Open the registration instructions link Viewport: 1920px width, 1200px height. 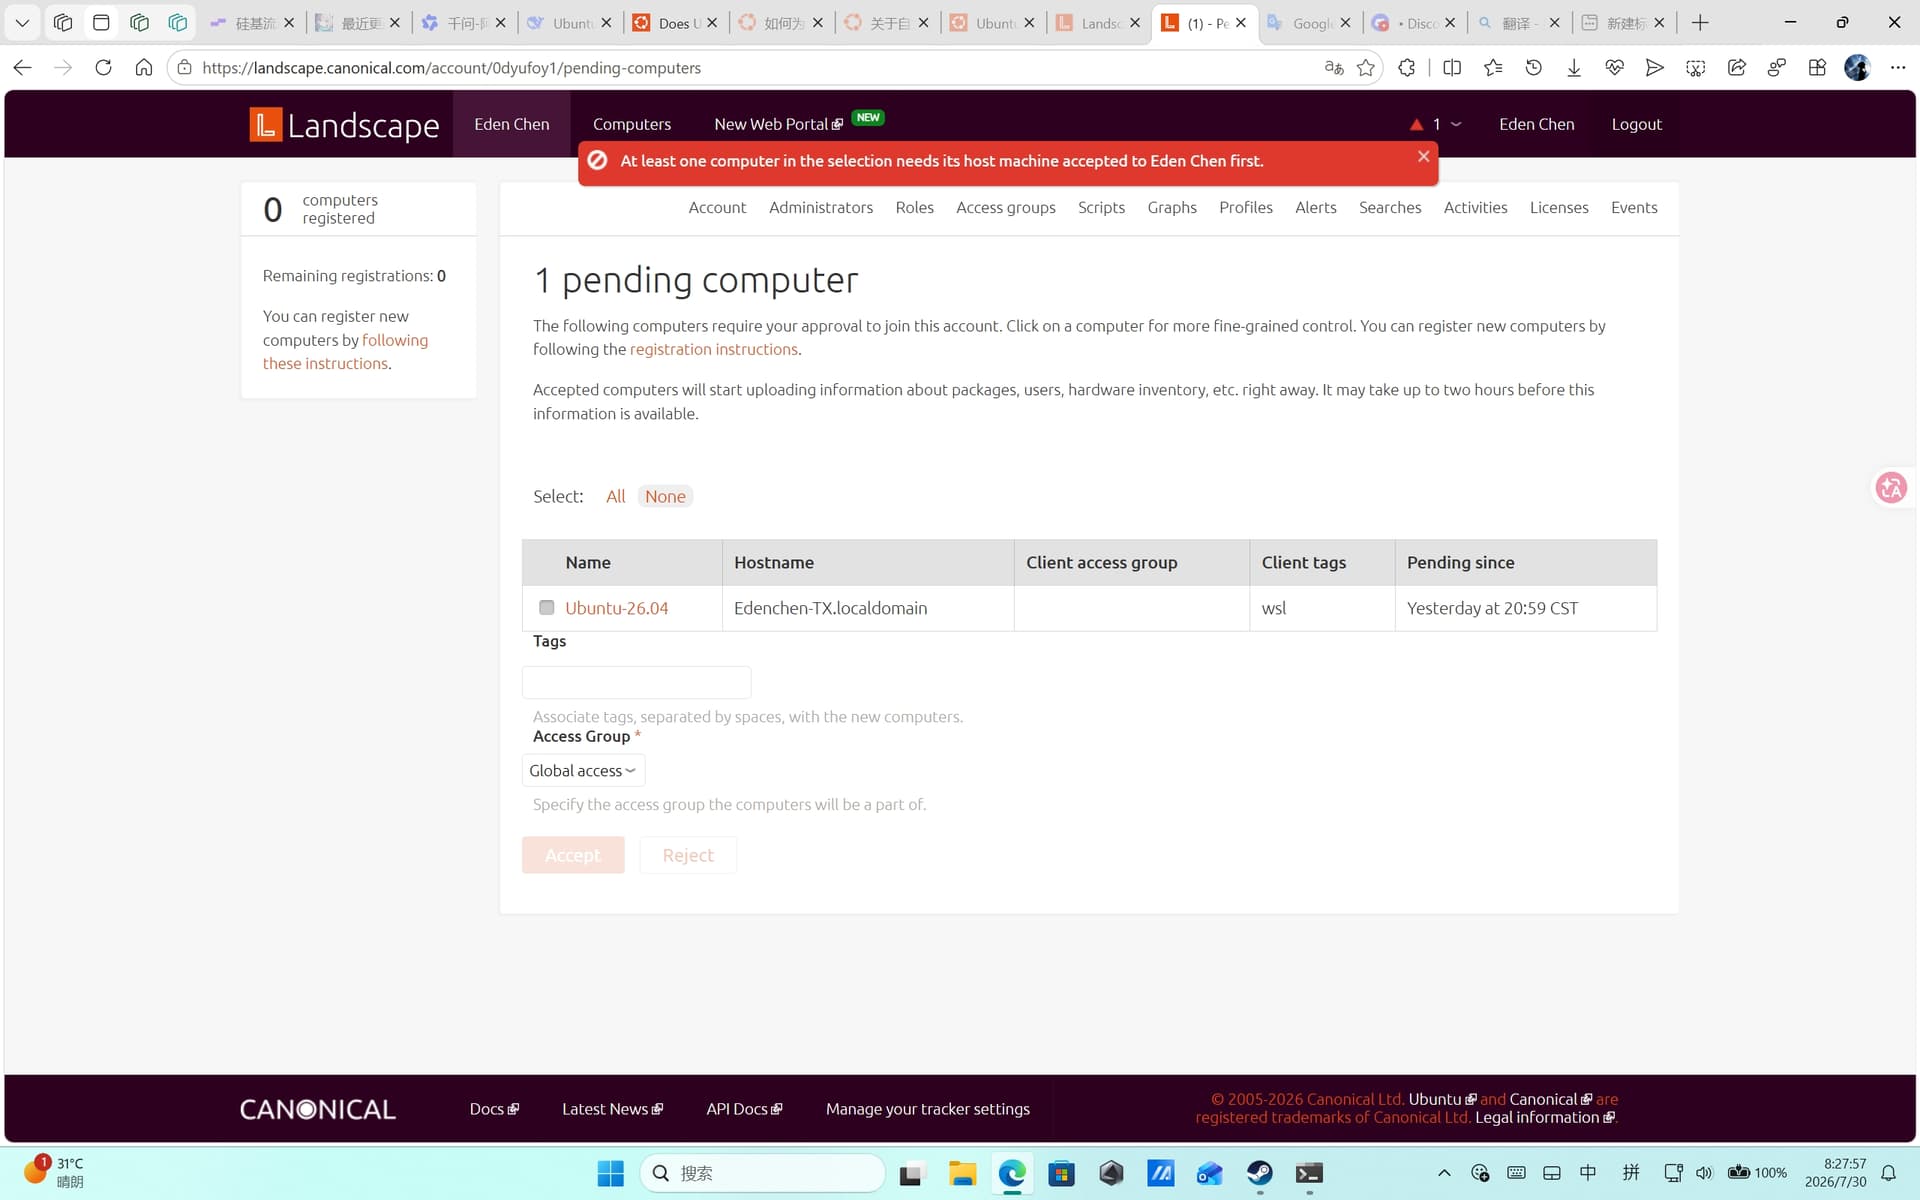tap(714, 349)
